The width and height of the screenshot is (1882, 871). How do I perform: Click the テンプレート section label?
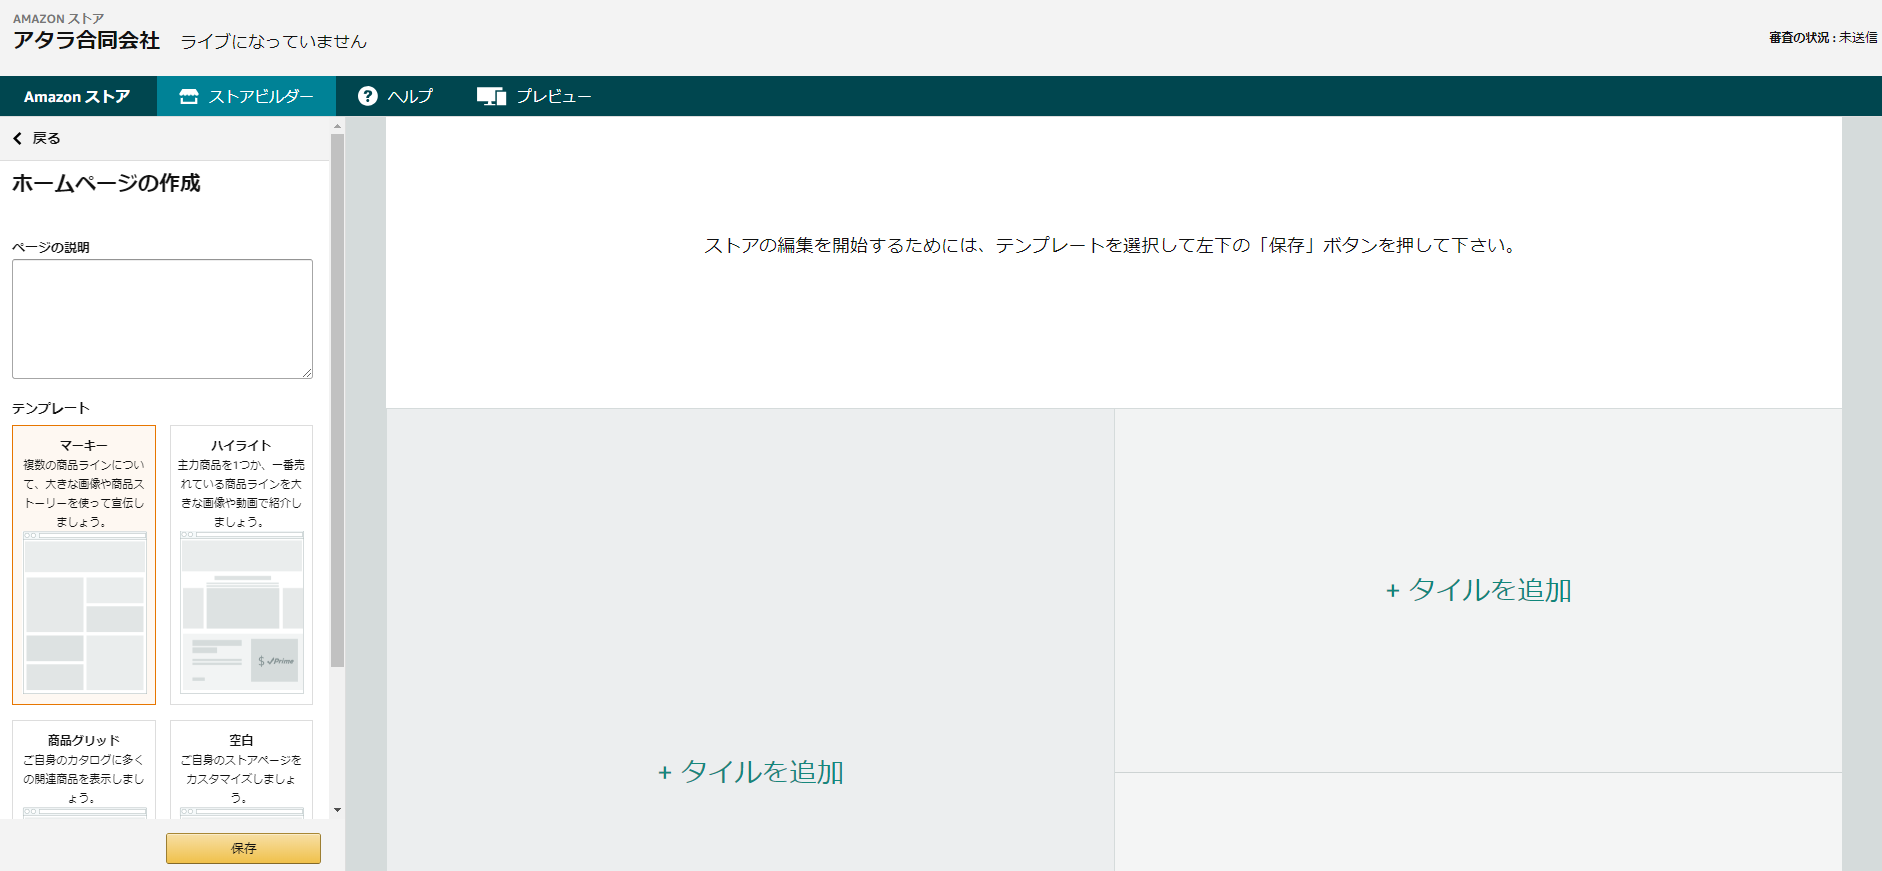tap(51, 408)
